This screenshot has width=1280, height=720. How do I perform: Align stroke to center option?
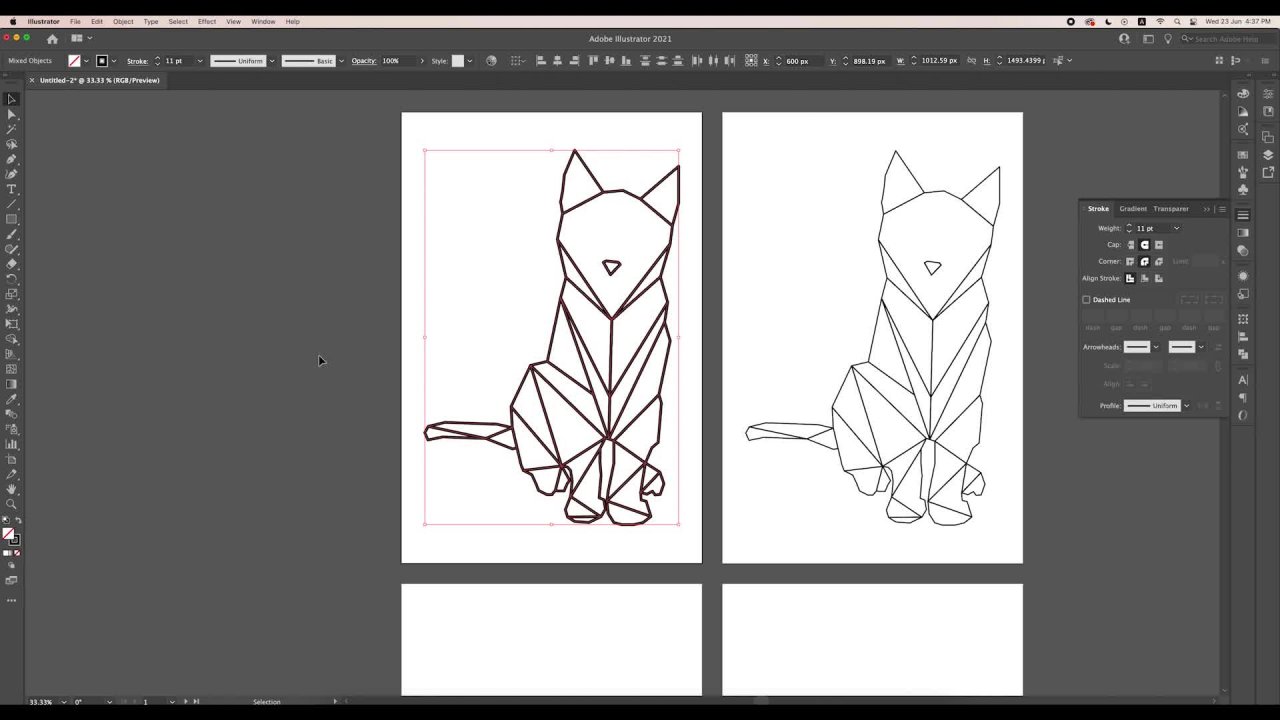pos(1131,279)
